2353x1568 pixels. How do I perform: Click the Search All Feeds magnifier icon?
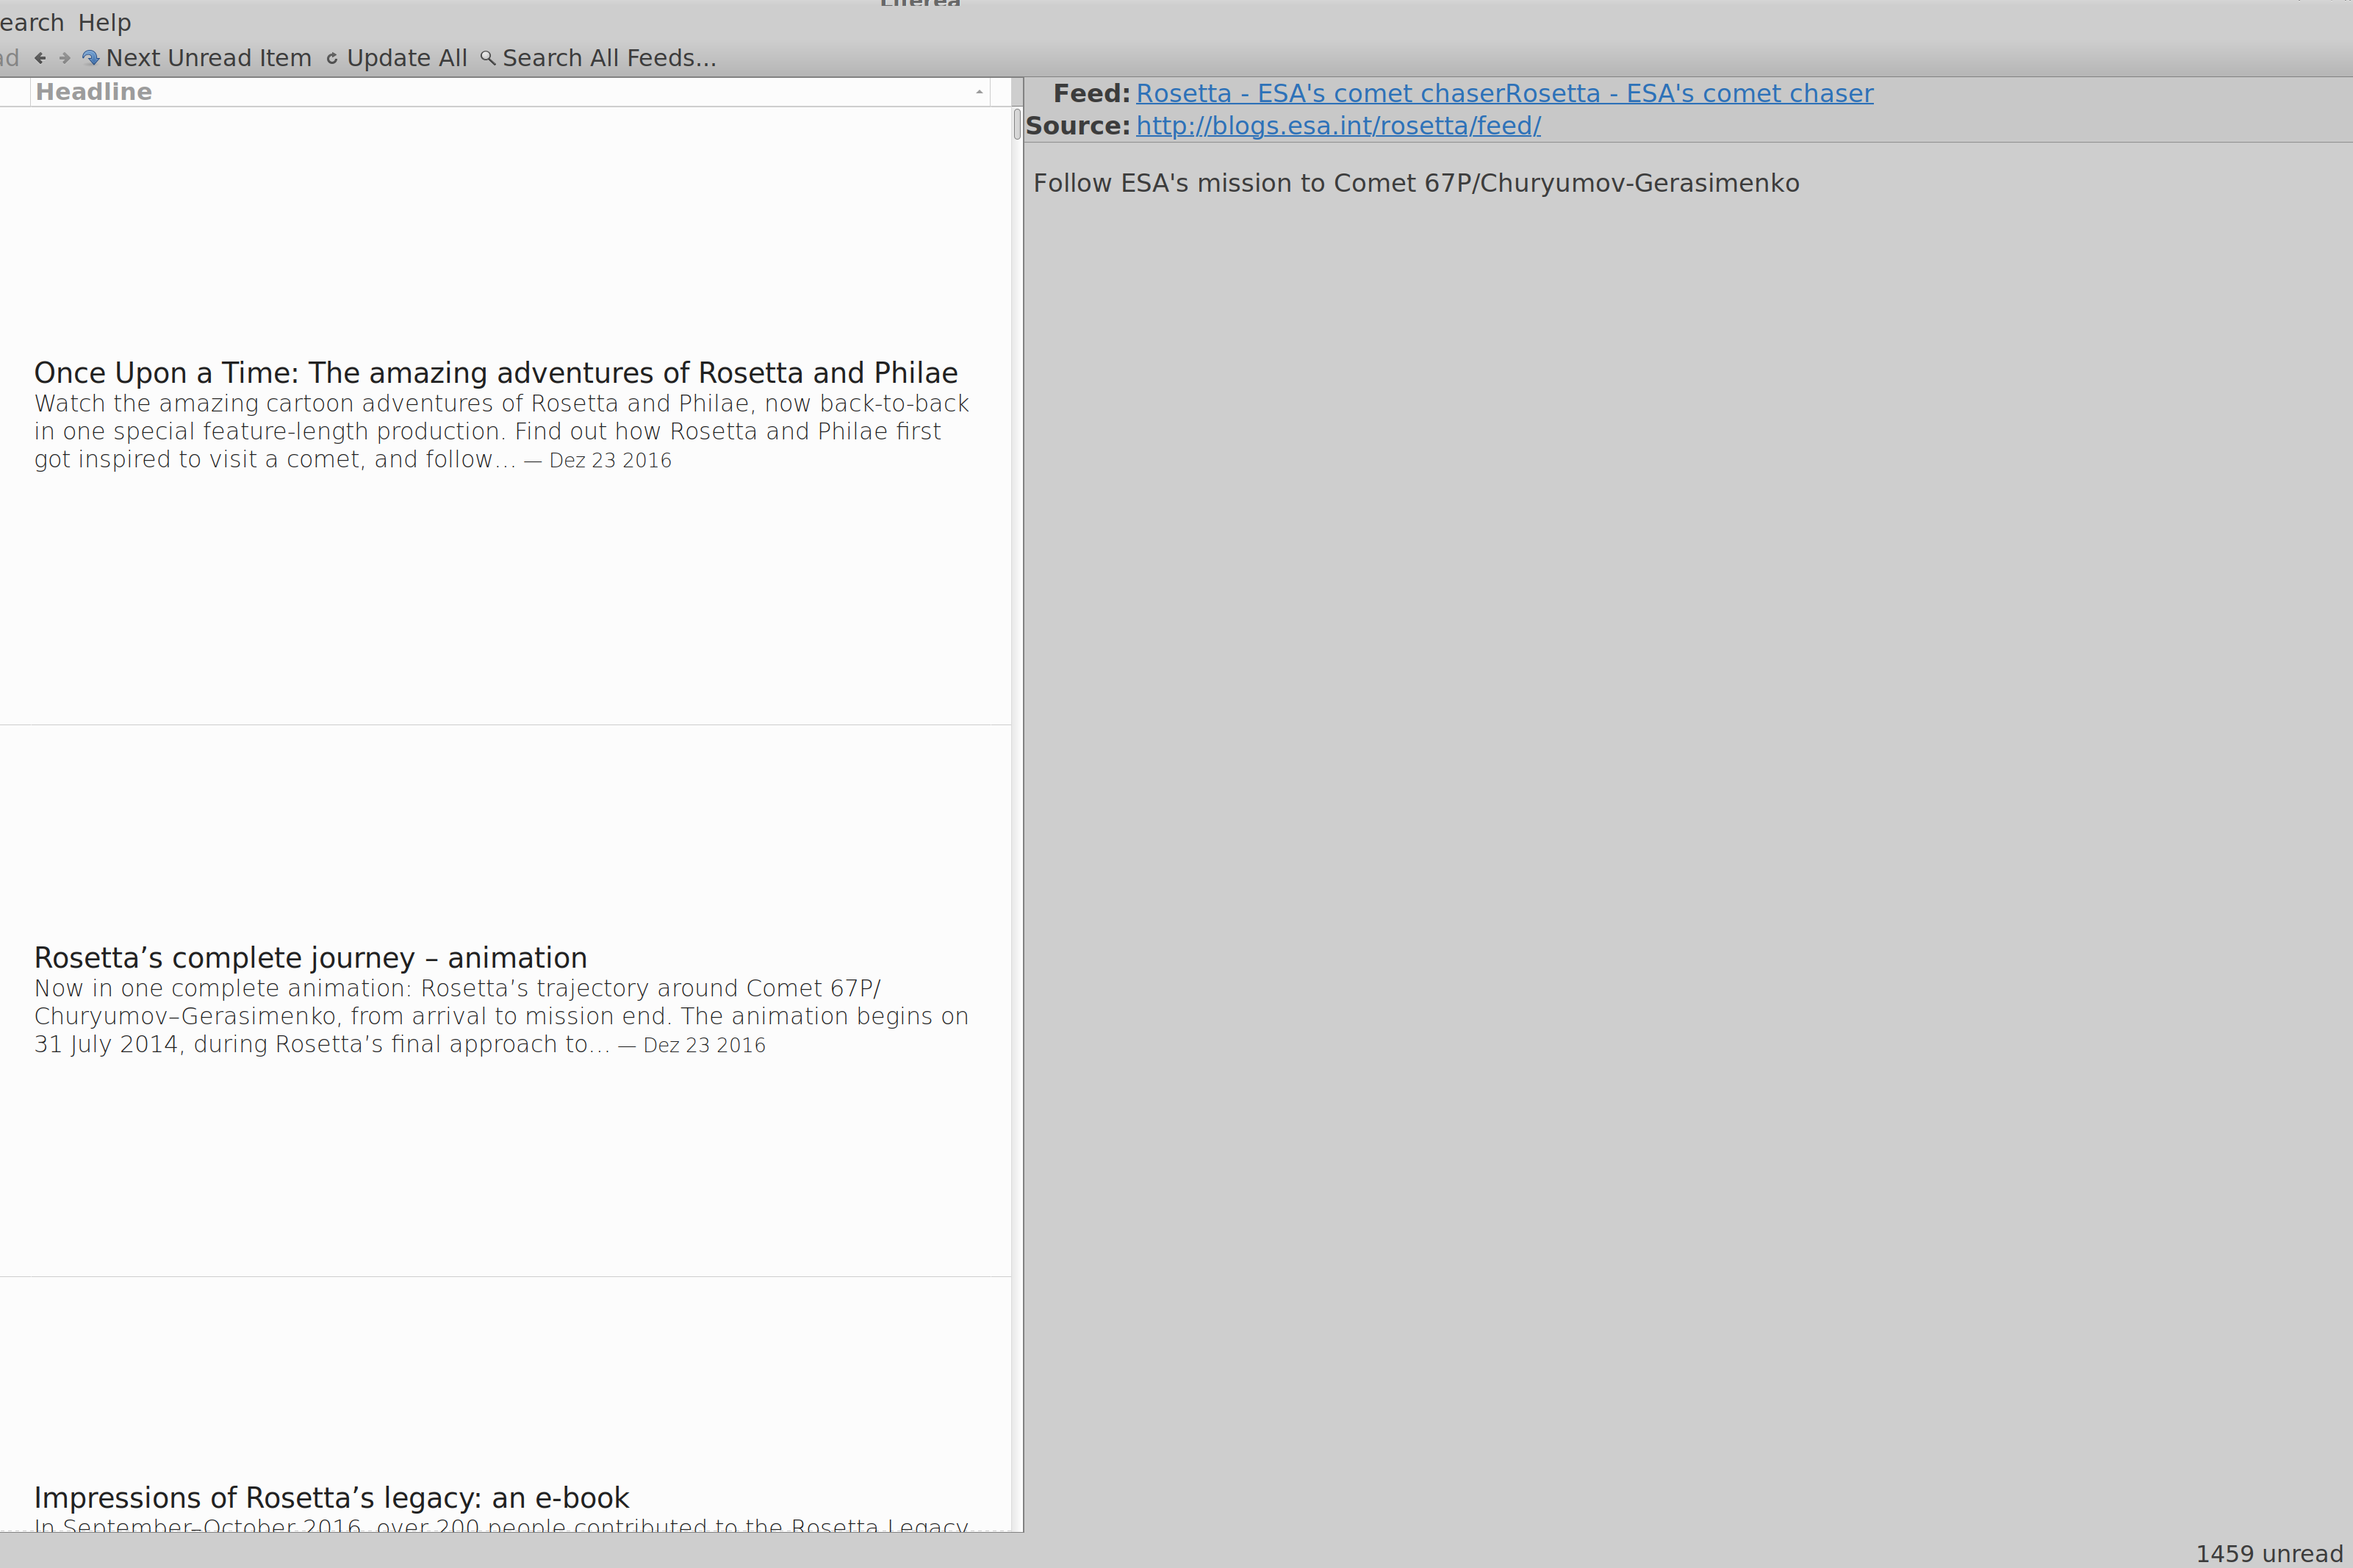[x=488, y=58]
